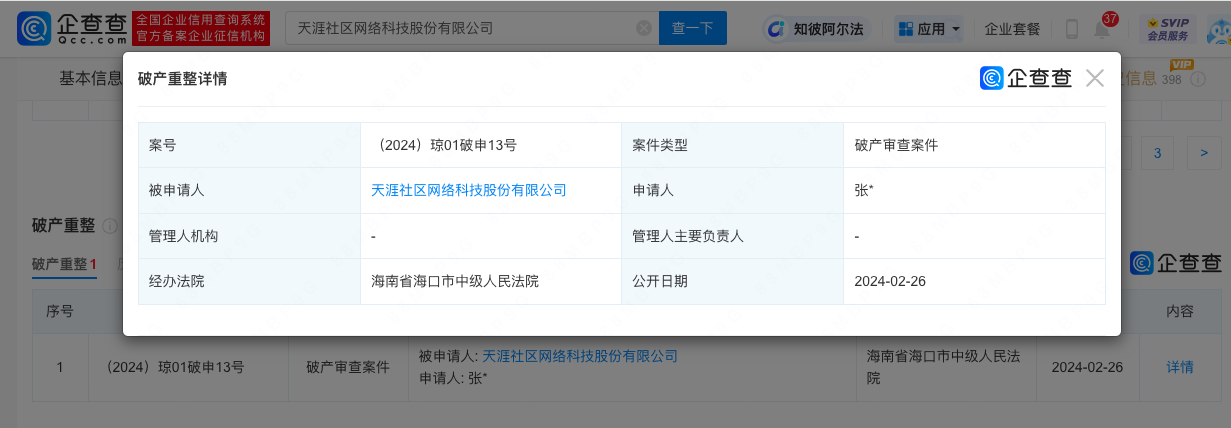Screen dimensions: 1231x428
Task: Select 2024-02-26 in the table row
Action: tap(1087, 367)
